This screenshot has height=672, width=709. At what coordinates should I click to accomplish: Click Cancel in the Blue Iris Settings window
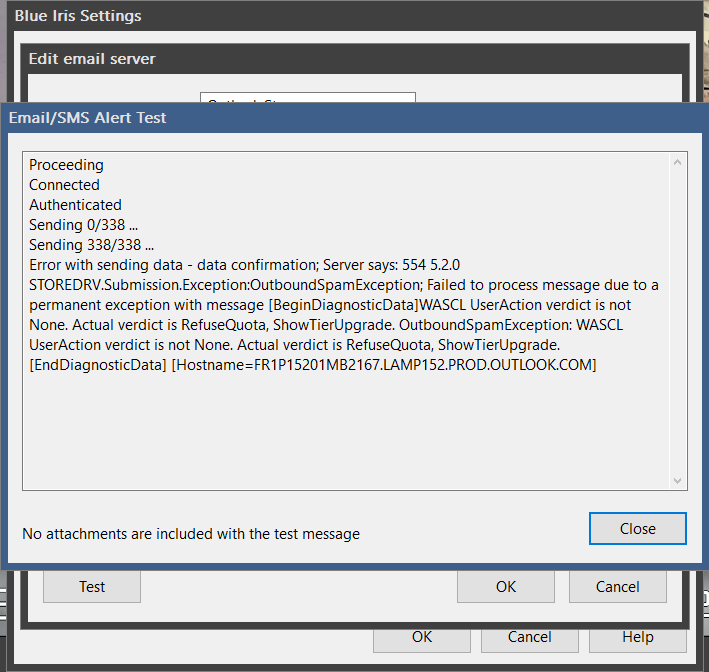coord(529,640)
